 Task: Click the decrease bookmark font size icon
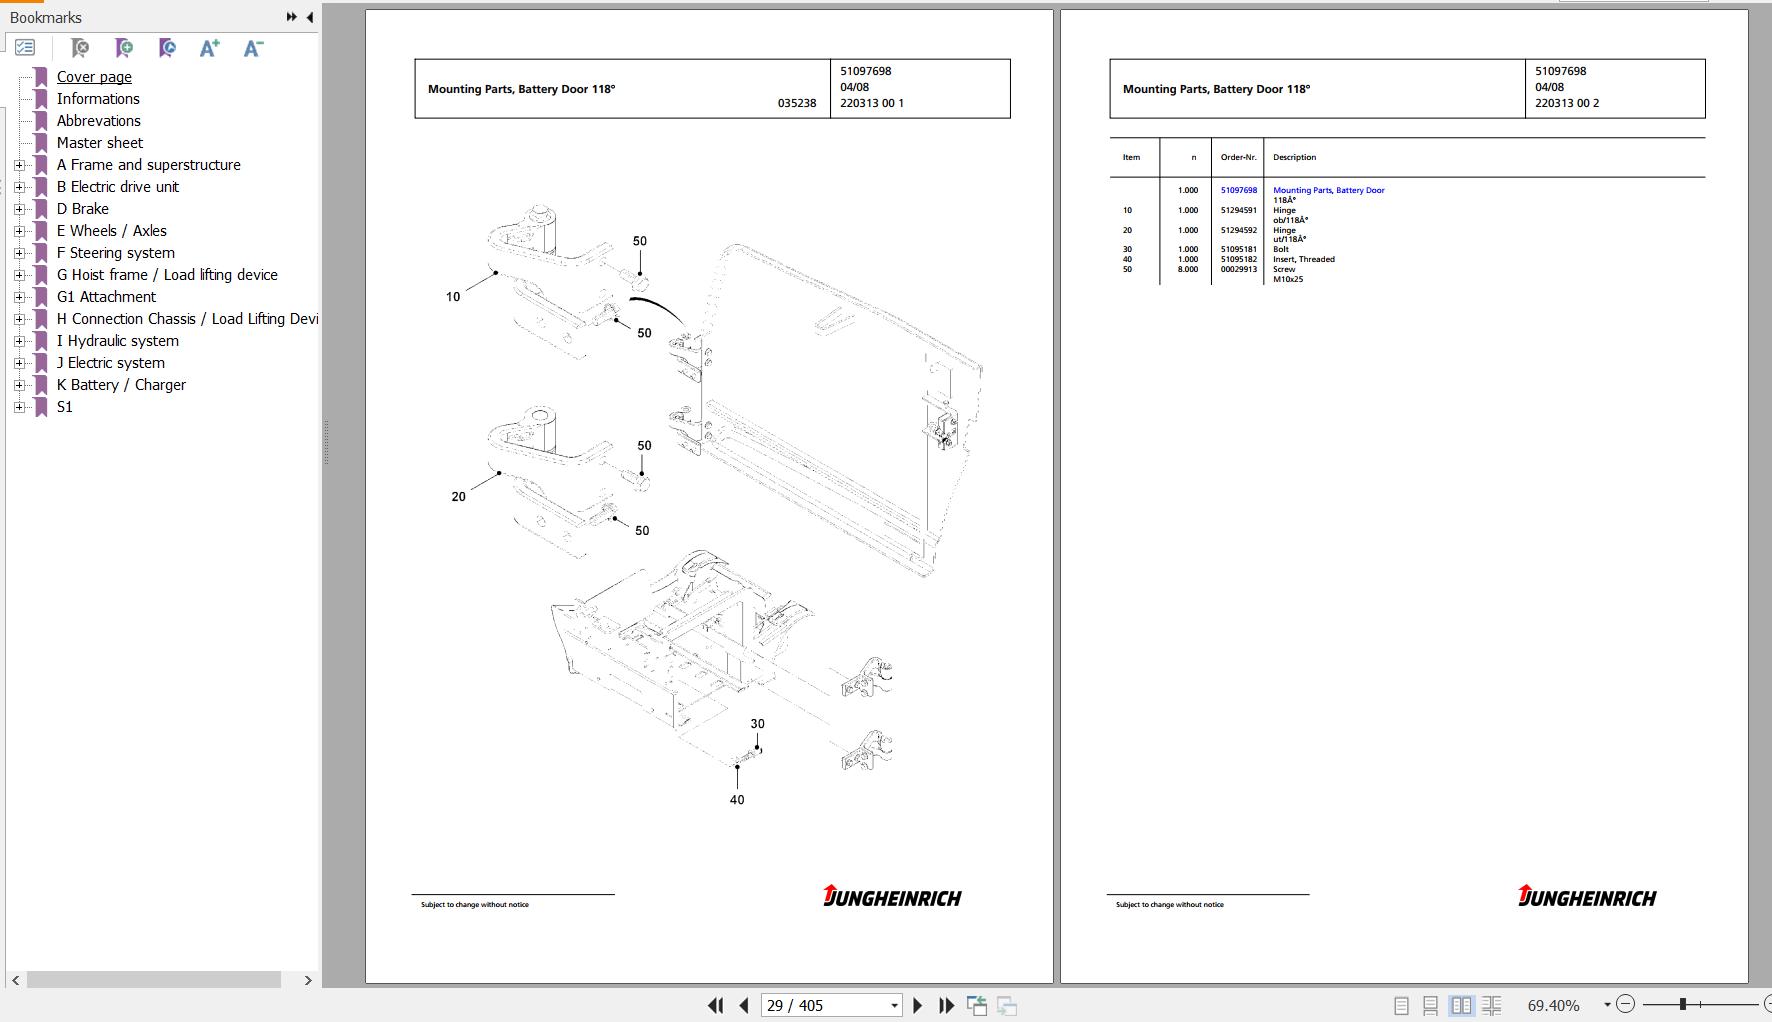click(x=253, y=48)
